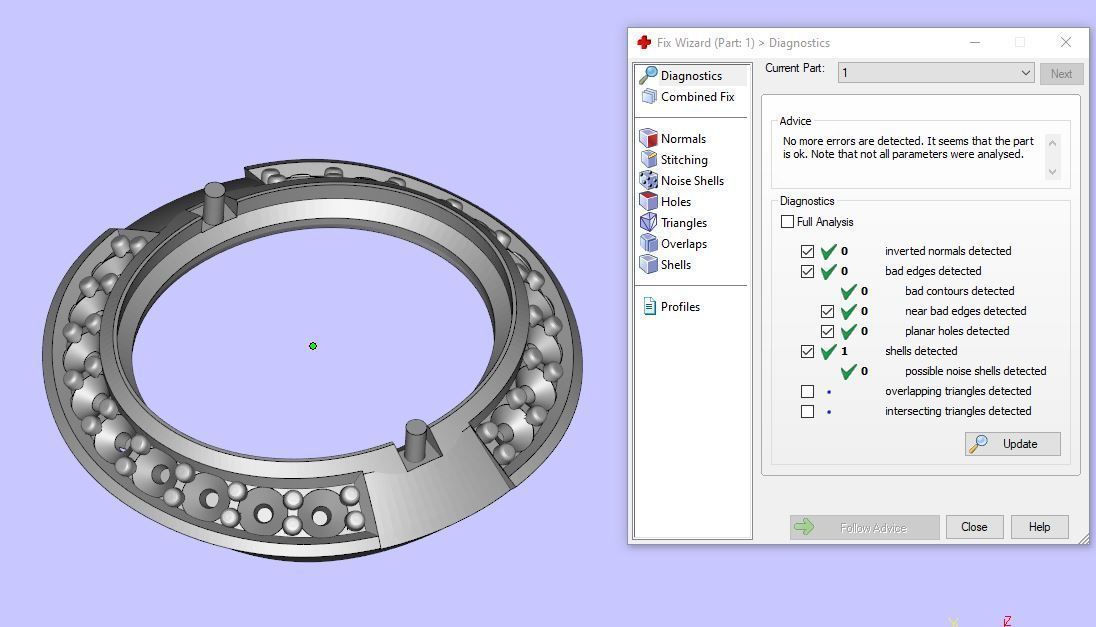
Task: Click the red cross Fix Wizard title icon
Action: tap(644, 43)
